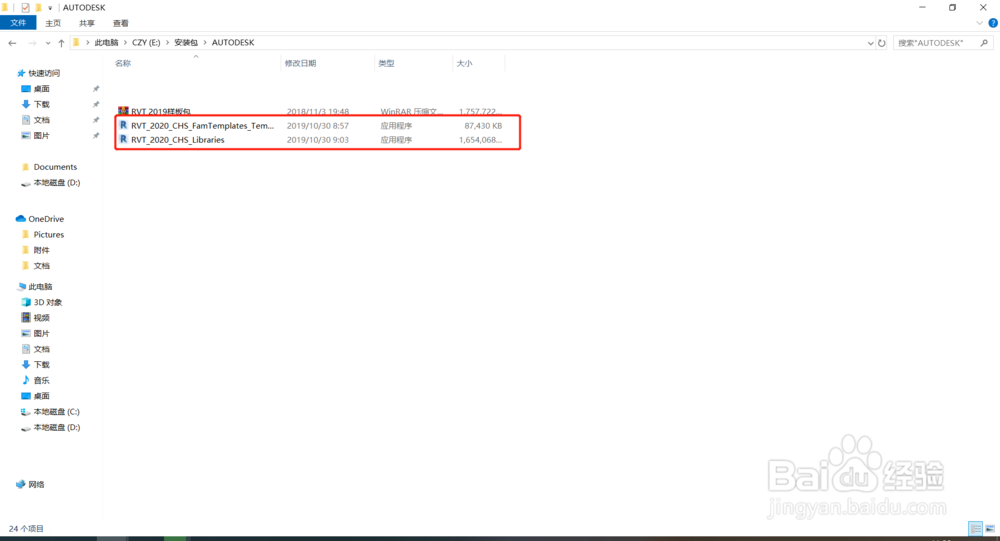Click AUTODESK in the address breadcrumb

click(x=233, y=43)
